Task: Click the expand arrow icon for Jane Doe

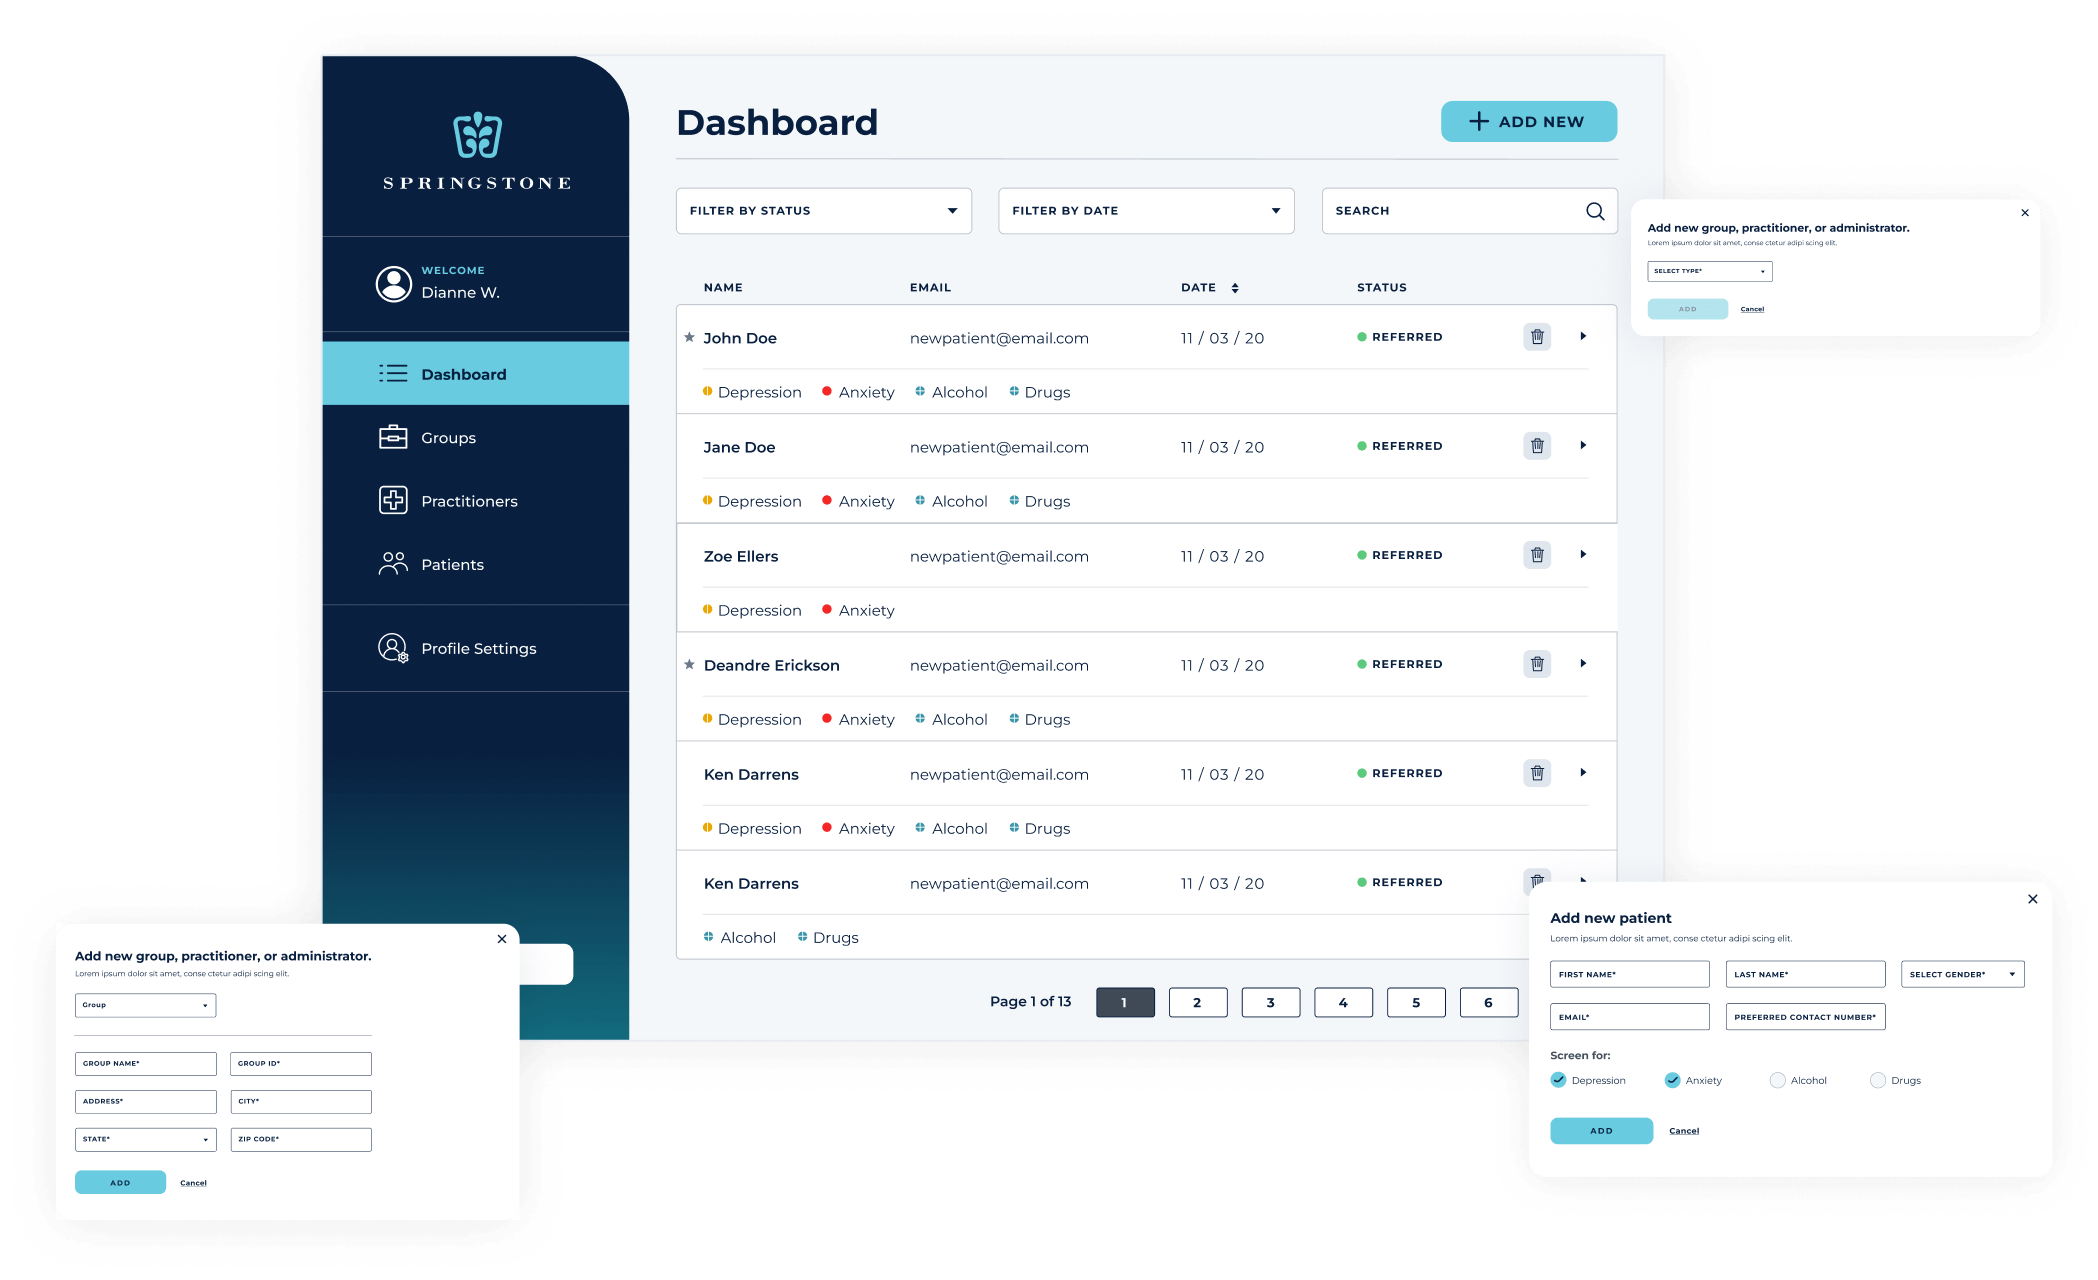Action: (x=1582, y=445)
